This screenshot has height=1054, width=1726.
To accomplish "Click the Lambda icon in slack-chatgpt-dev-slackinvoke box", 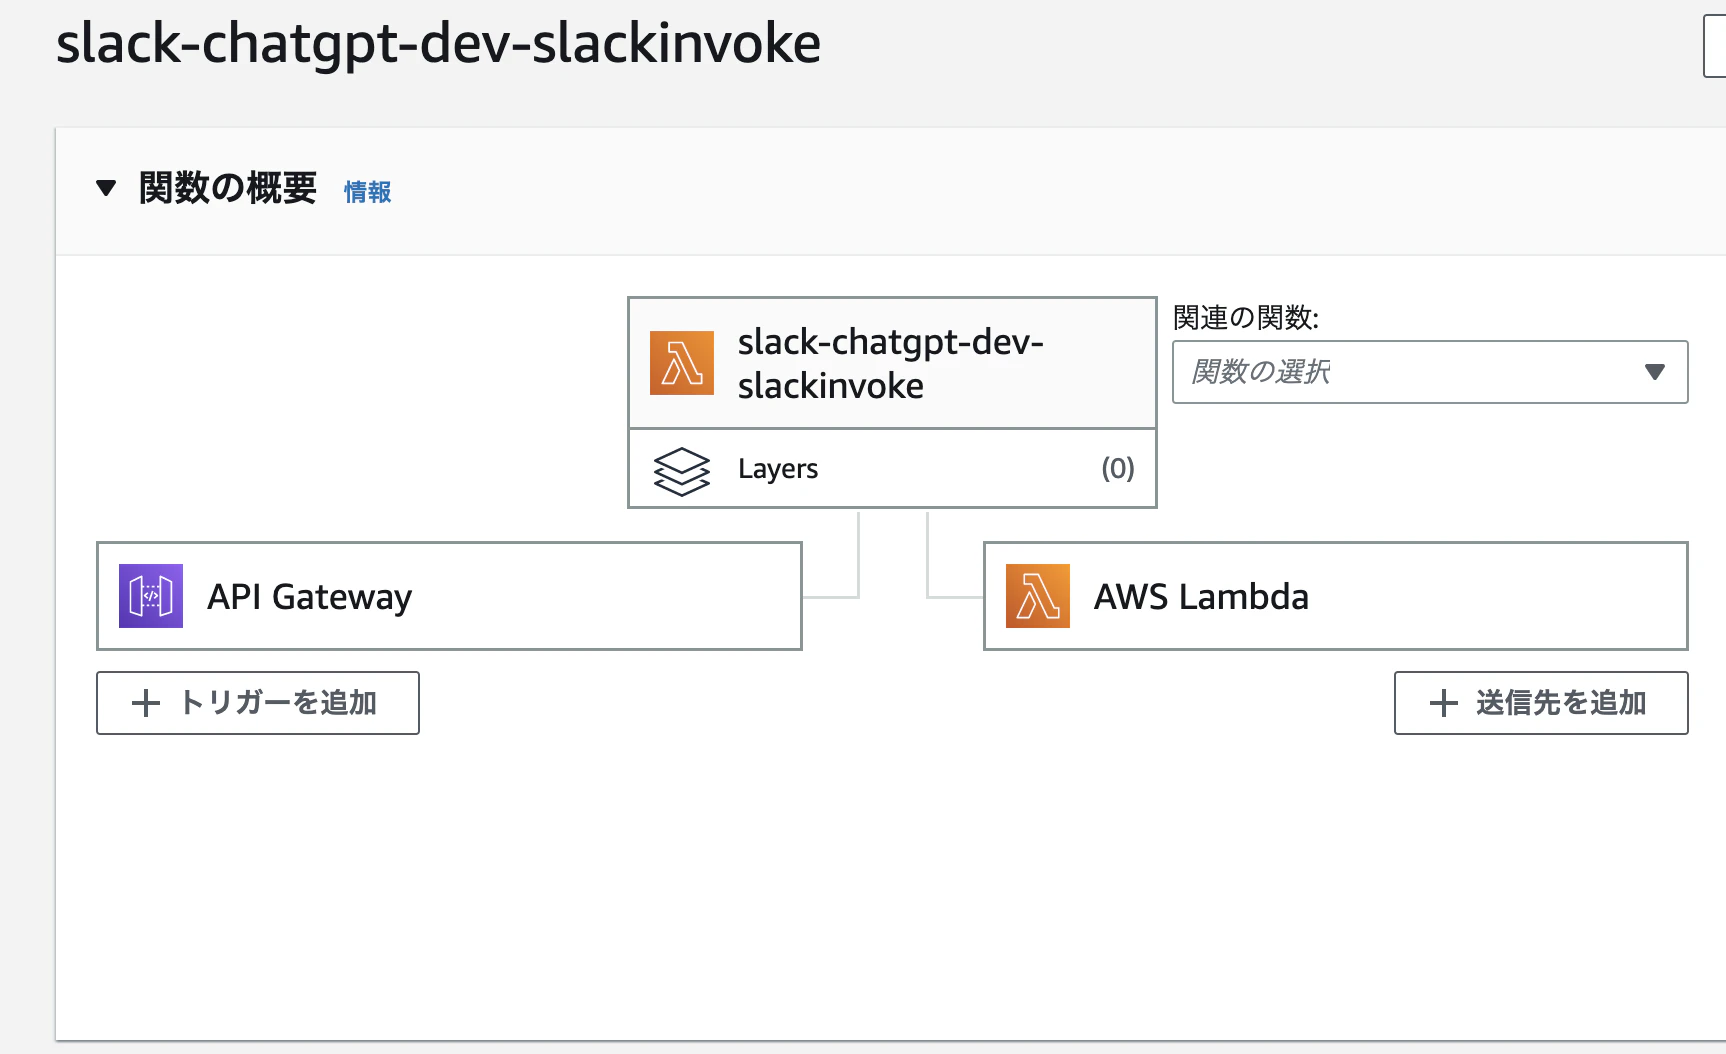I will point(682,363).
